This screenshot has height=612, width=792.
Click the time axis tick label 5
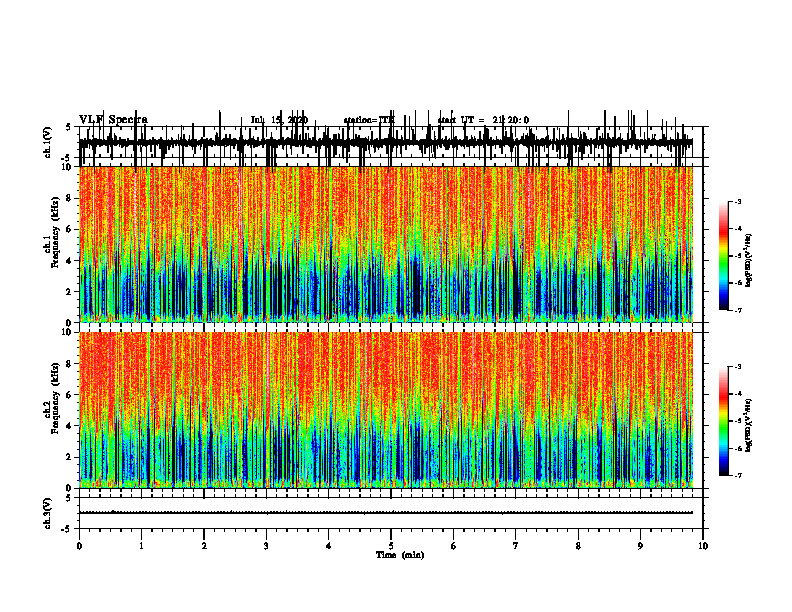pos(391,546)
